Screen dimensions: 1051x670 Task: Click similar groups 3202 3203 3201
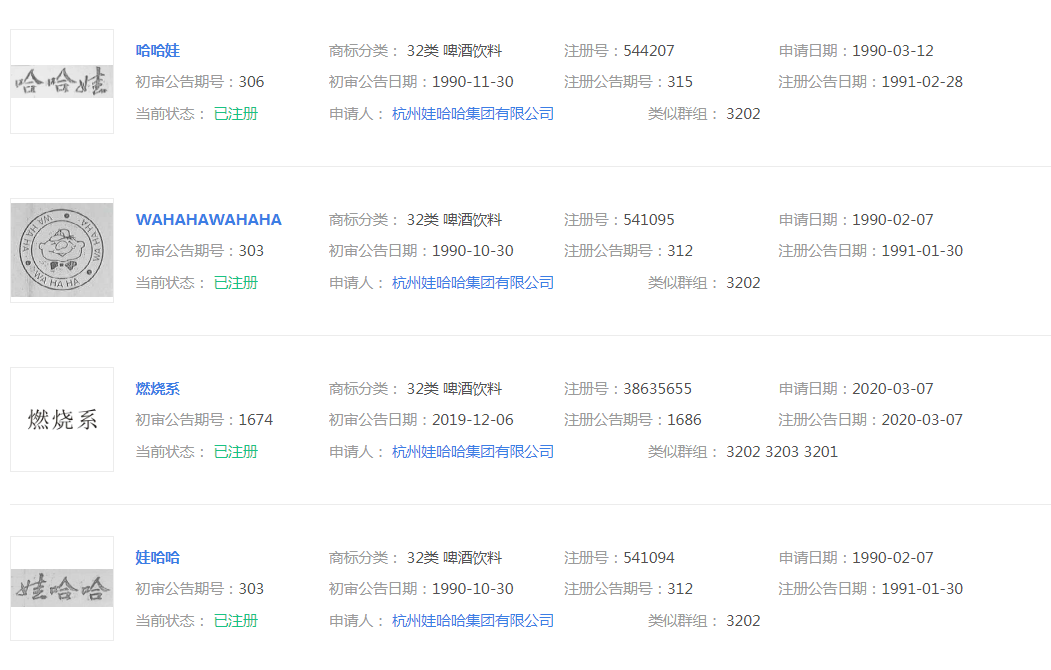[x=782, y=452]
